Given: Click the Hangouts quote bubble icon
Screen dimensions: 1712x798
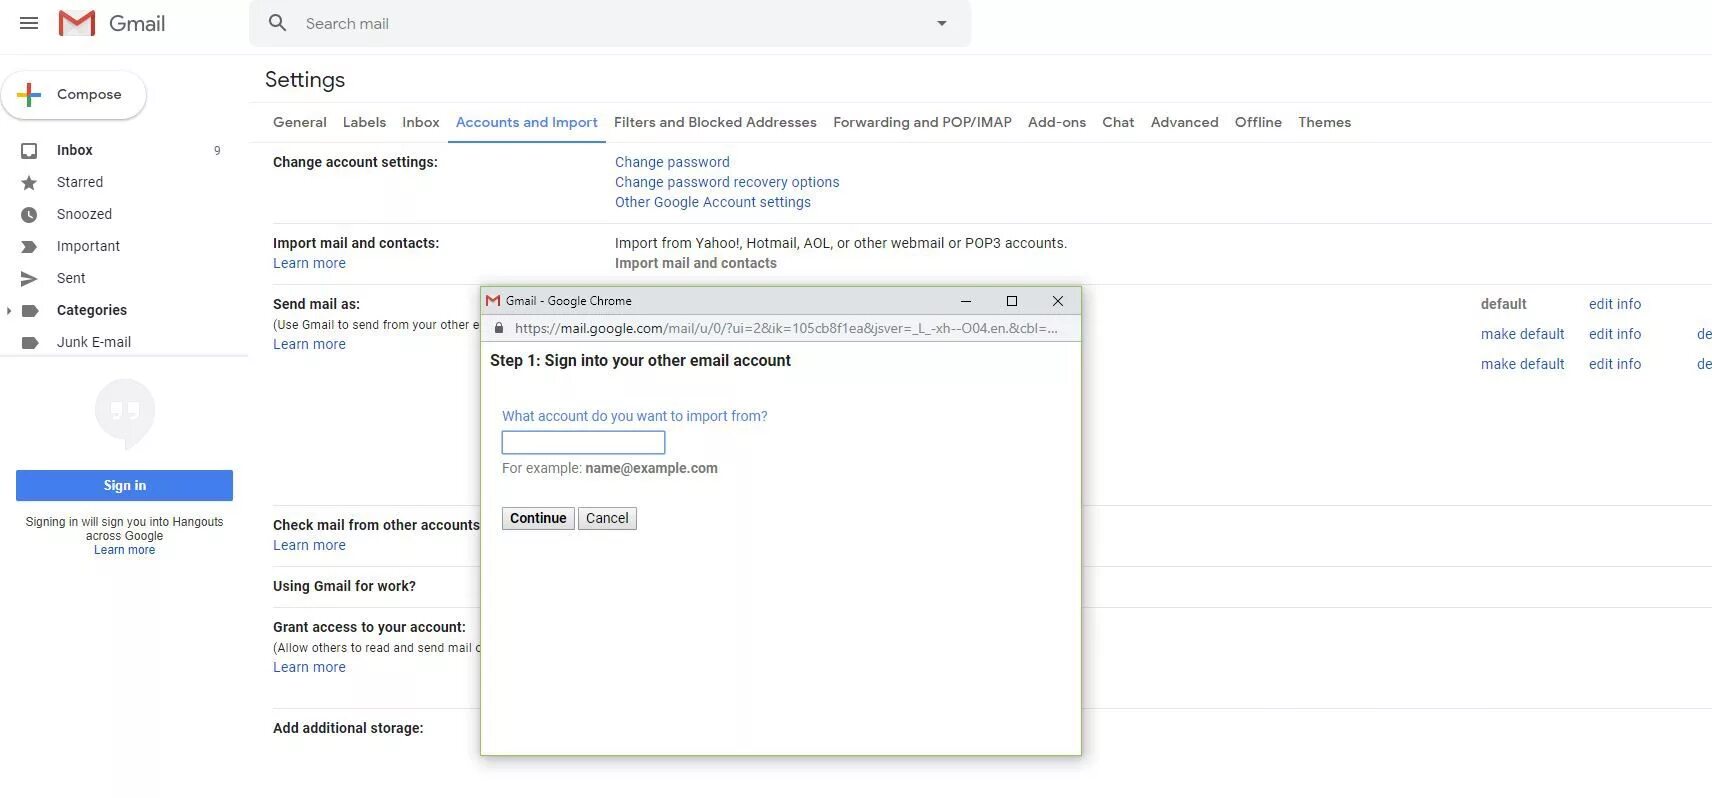Looking at the screenshot, I should (125, 413).
